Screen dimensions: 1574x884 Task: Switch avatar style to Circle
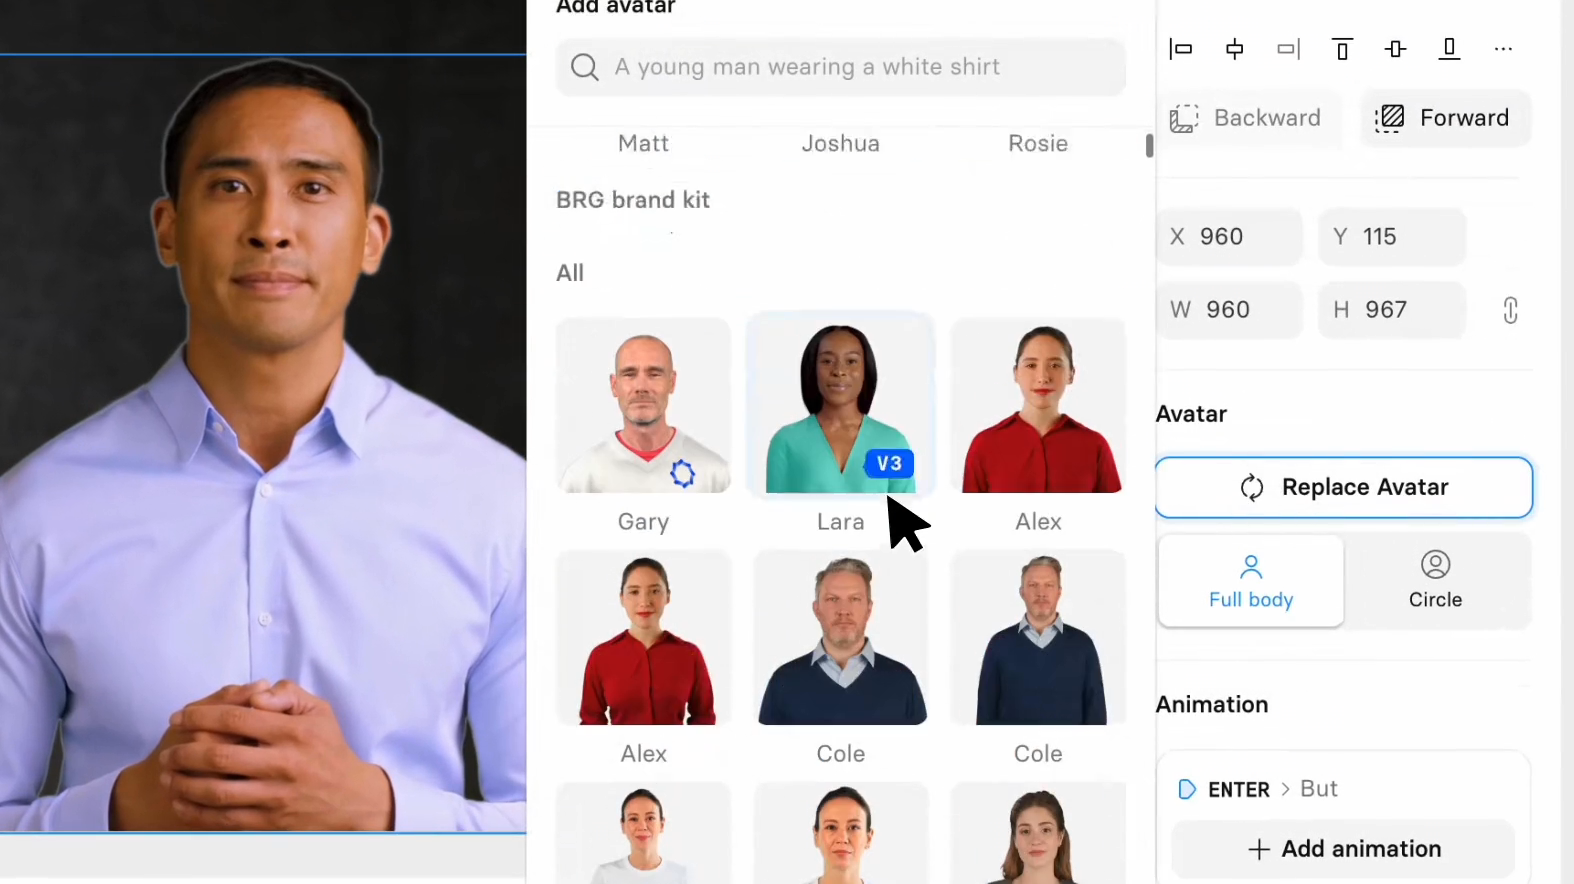click(x=1435, y=581)
